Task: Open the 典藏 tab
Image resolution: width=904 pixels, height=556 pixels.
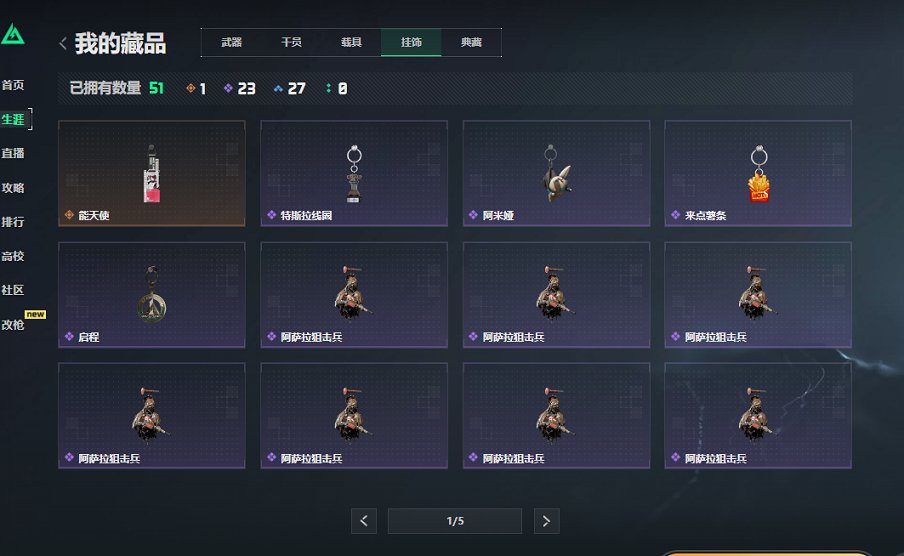Action: coord(471,42)
